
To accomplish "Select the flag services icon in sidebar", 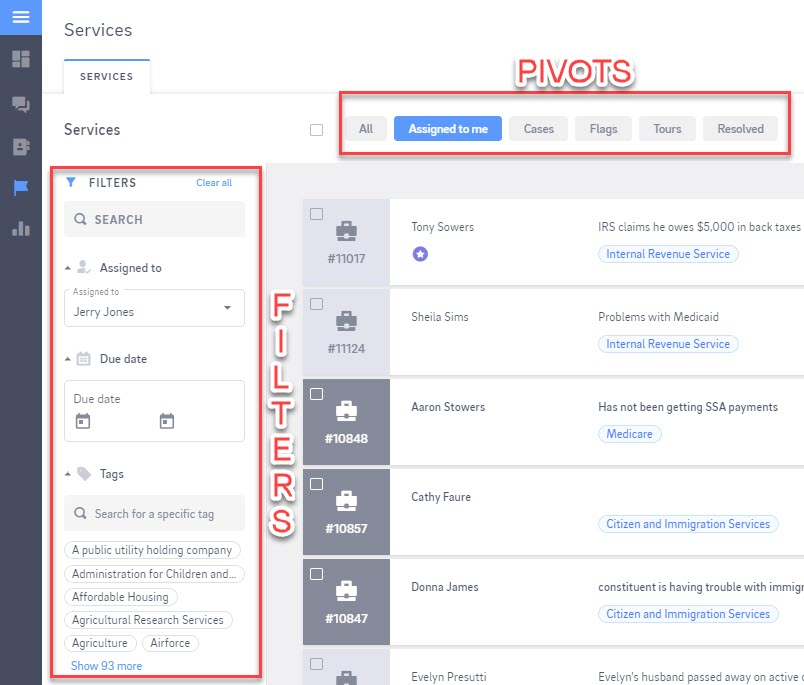I will coord(21,187).
